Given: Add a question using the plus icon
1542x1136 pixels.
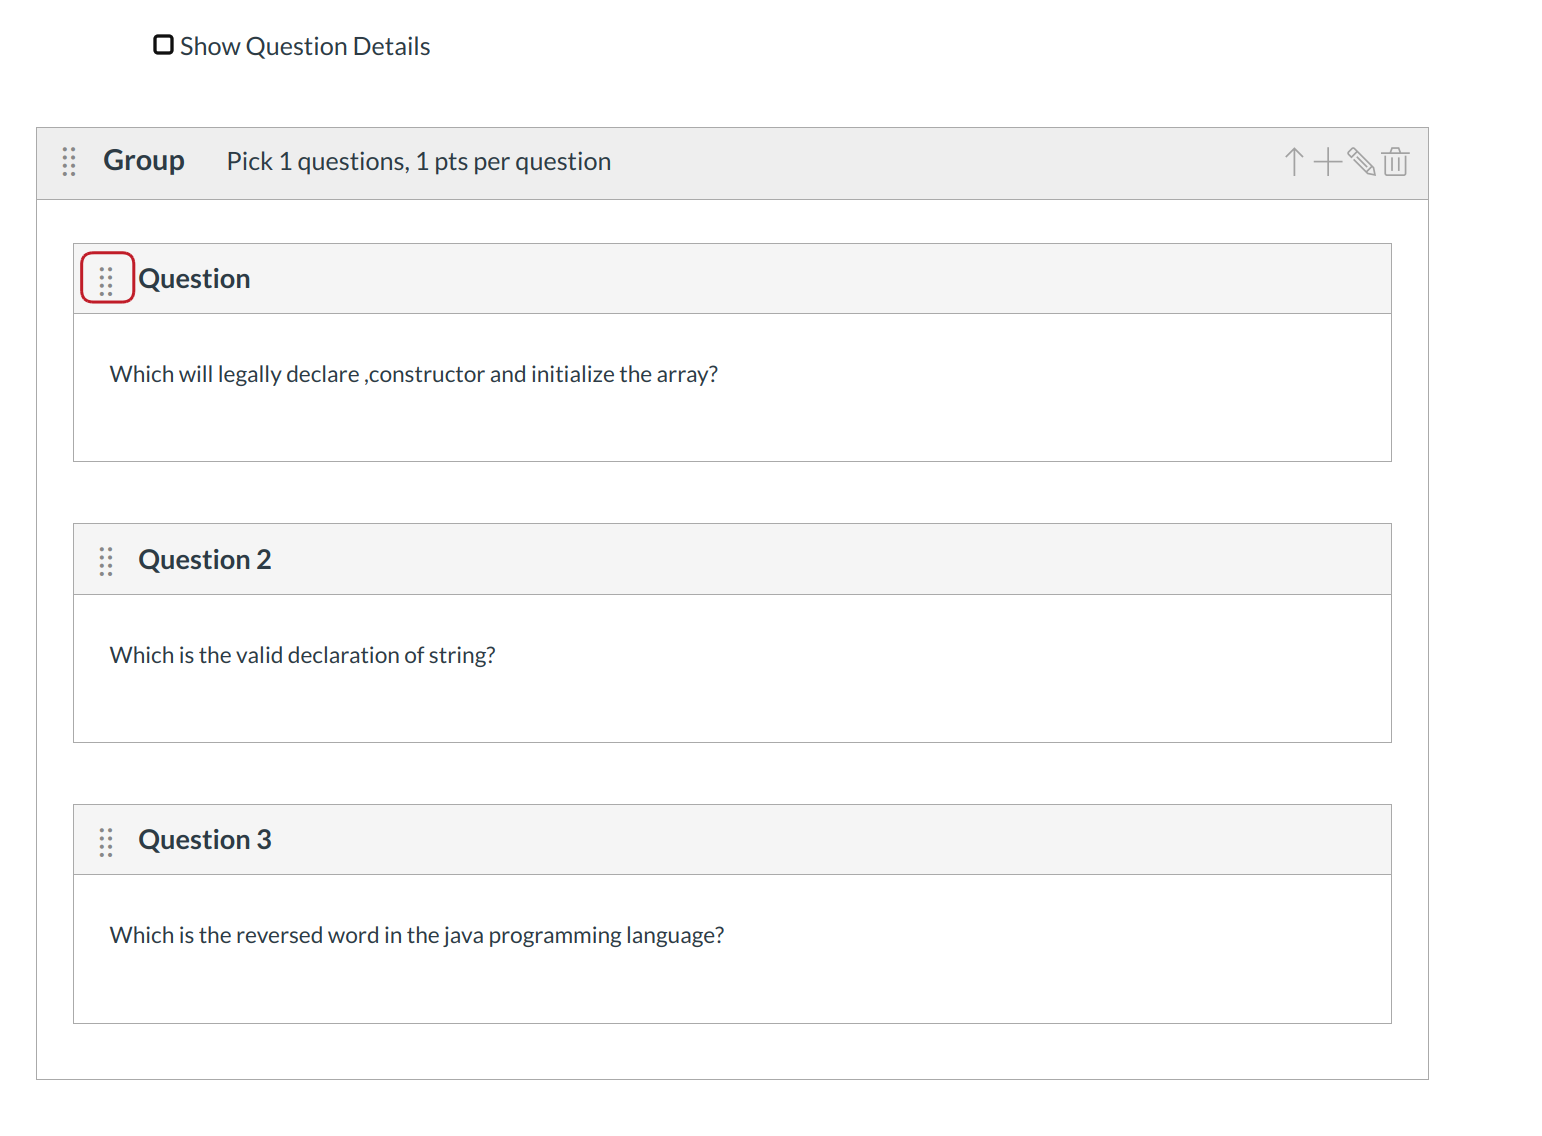Looking at the screenshot, I should tap(1327, 162).
